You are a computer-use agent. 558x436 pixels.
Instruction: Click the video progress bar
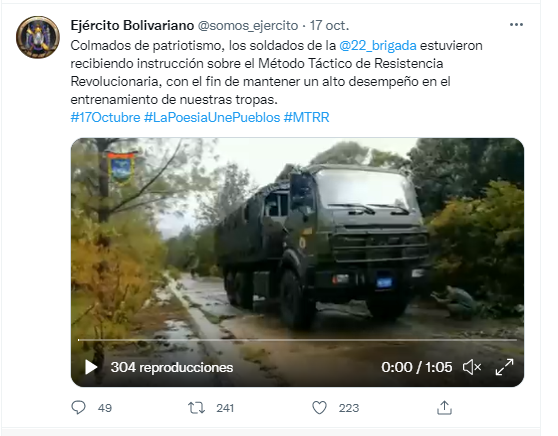[297, 340]
